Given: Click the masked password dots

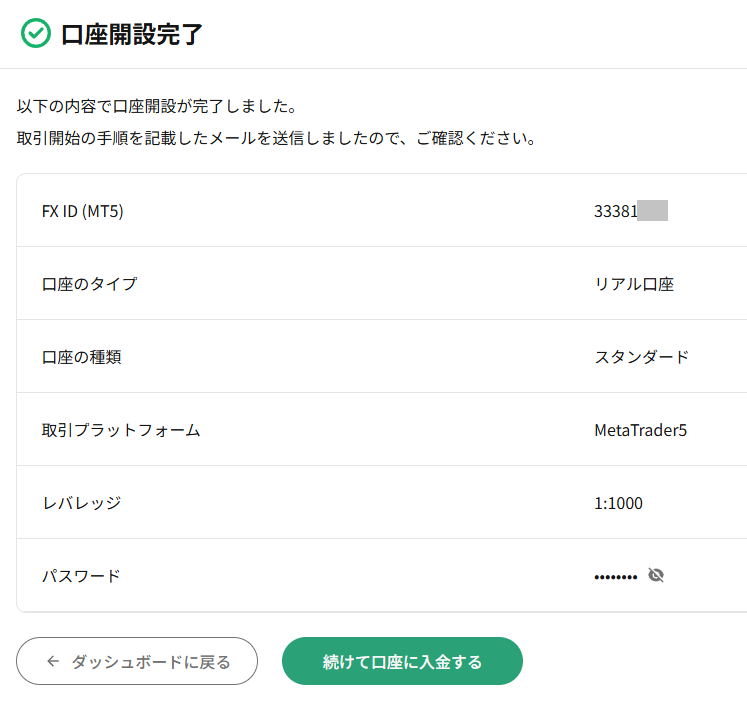Looking at the screenshot, I should tap(616, 577).
